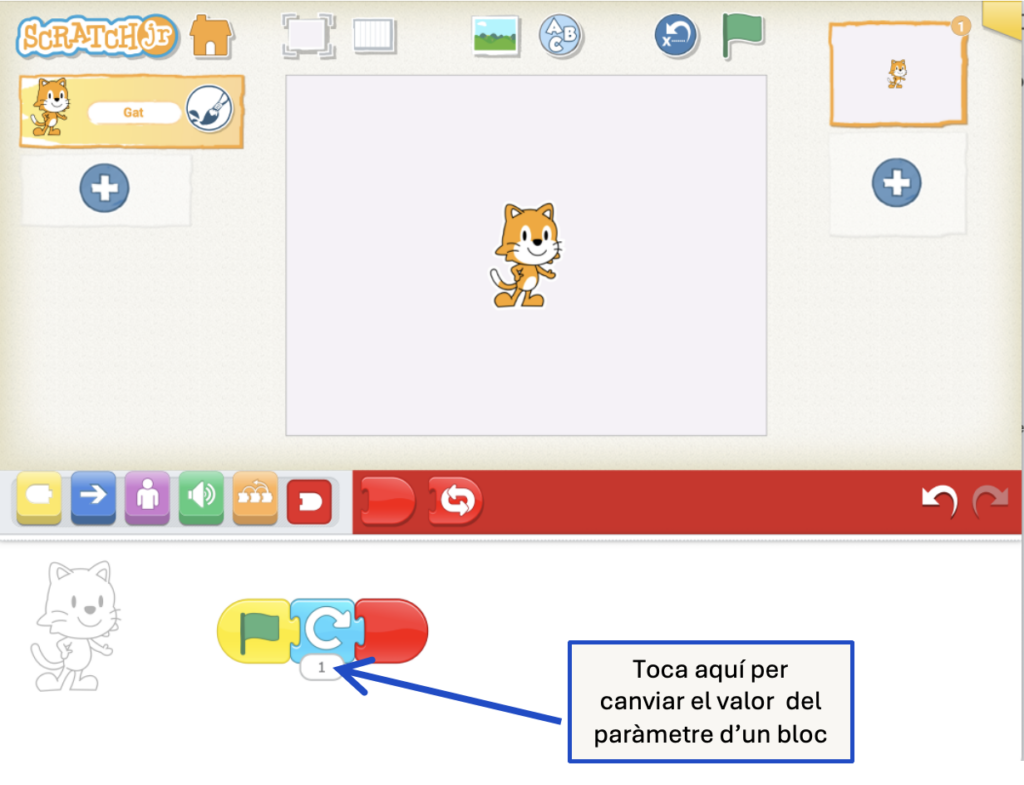This screenshot has width=1024, height=785.
Task: Add a new page
Action: click(897, 183)
